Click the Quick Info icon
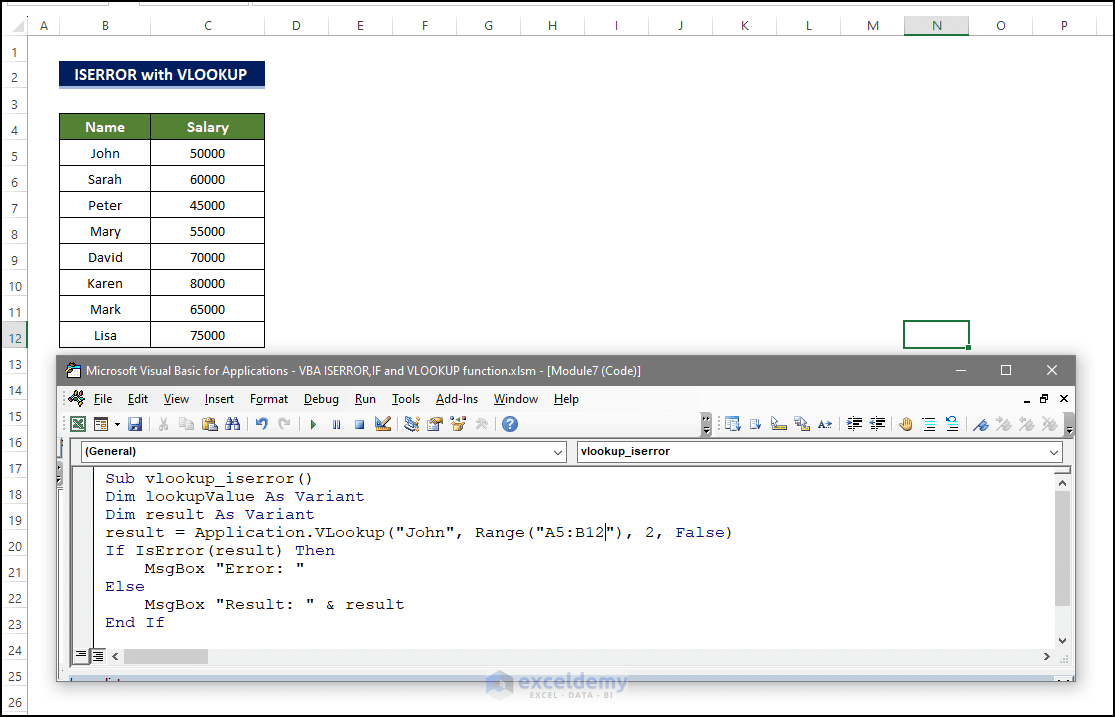 pyautogui.click(x=779, y=425)
